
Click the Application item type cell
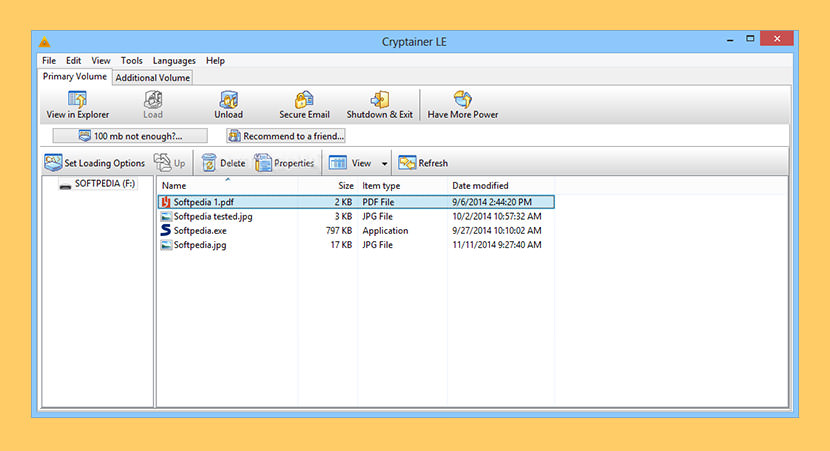click(385, 231)
